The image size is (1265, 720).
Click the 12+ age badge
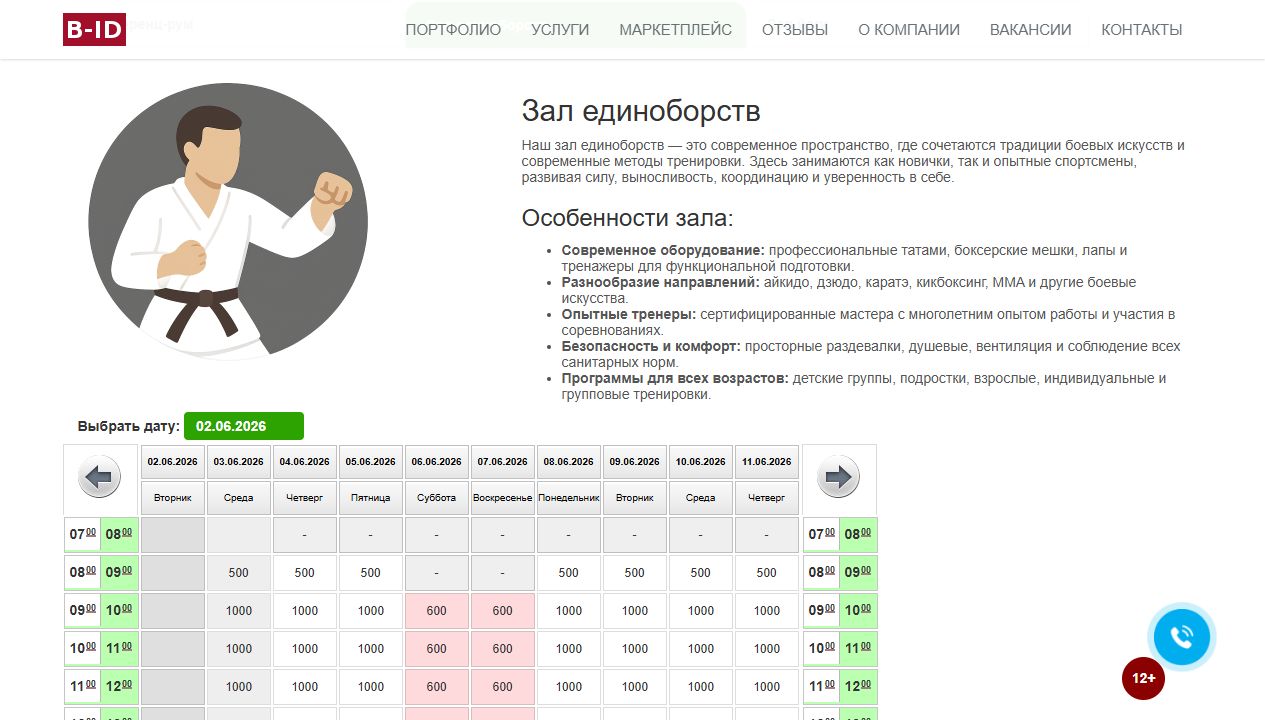(x=1143, y=678)
